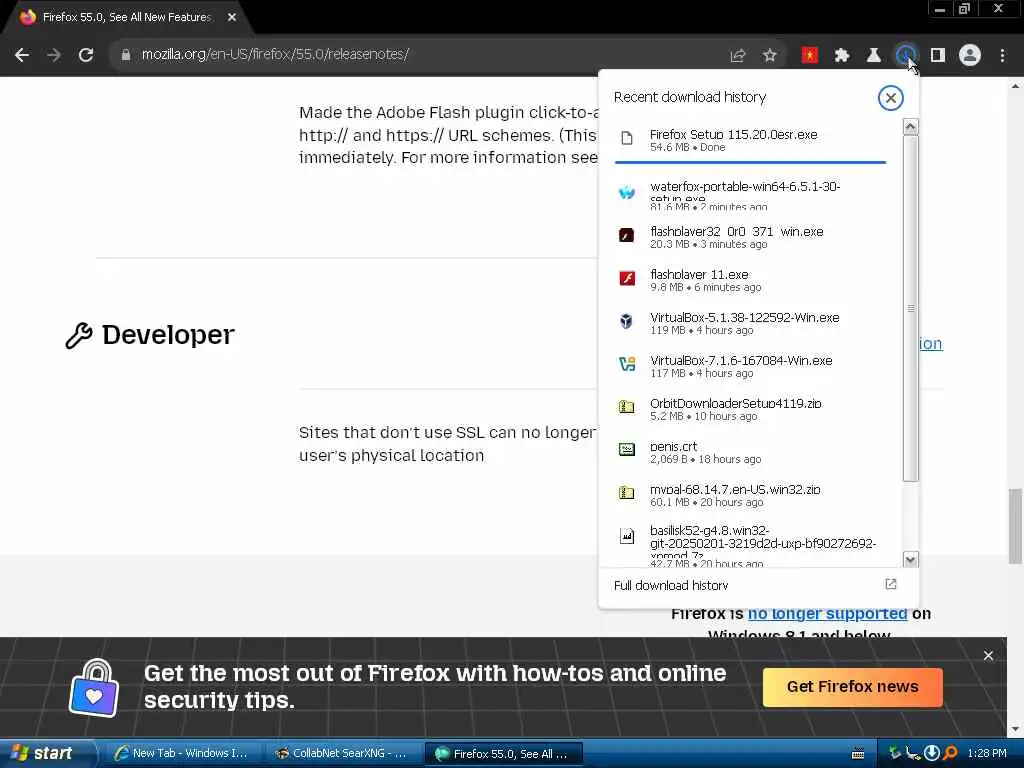
Task: Click the taskbar clock 1:28 PM
Action: [987, 754]
